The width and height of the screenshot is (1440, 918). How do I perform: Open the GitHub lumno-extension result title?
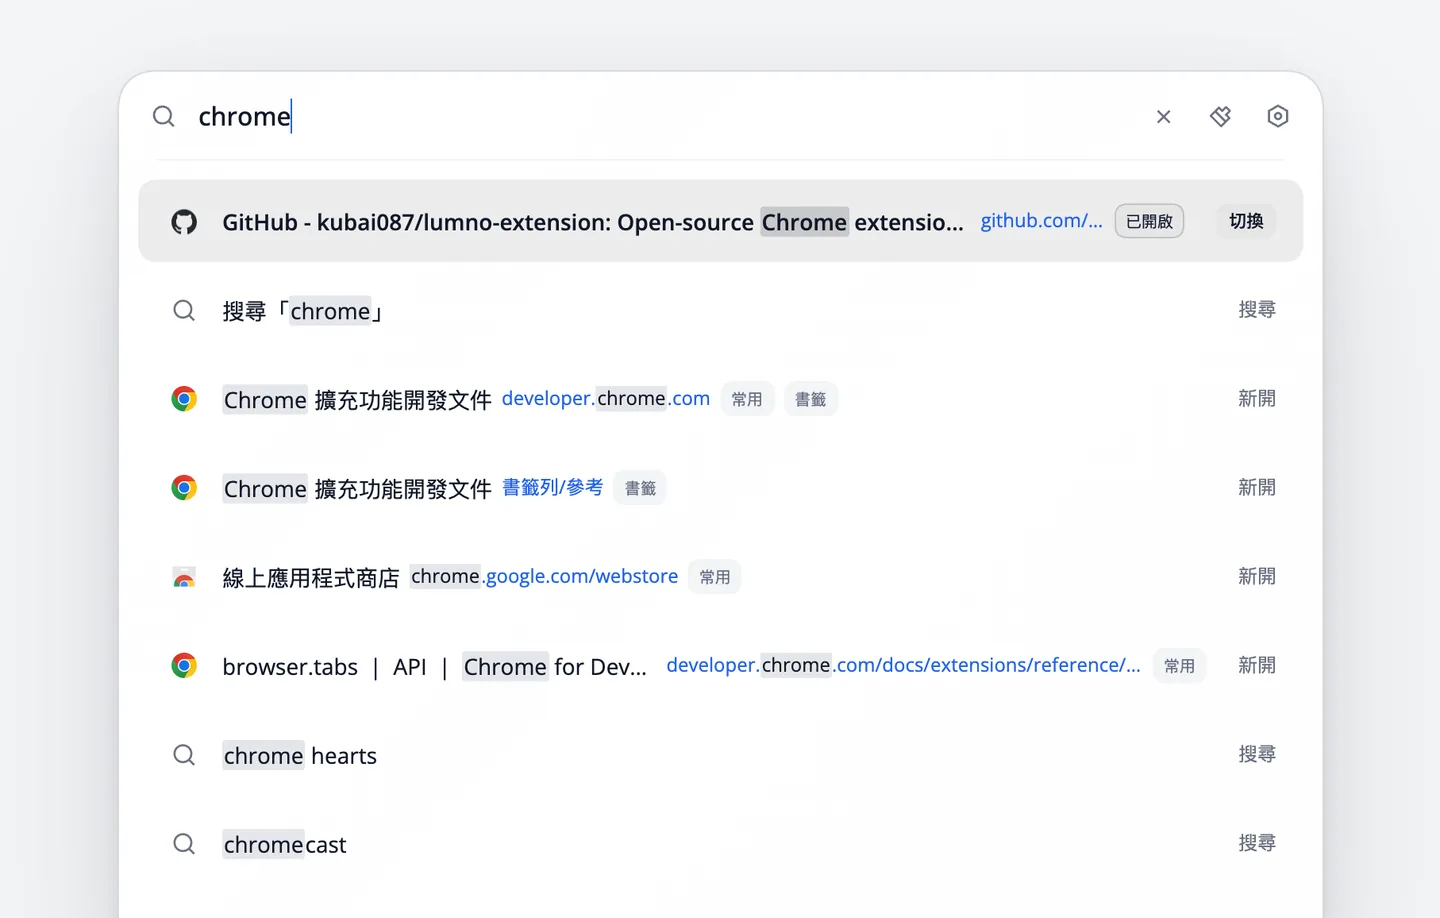click(x=593, y=222)
